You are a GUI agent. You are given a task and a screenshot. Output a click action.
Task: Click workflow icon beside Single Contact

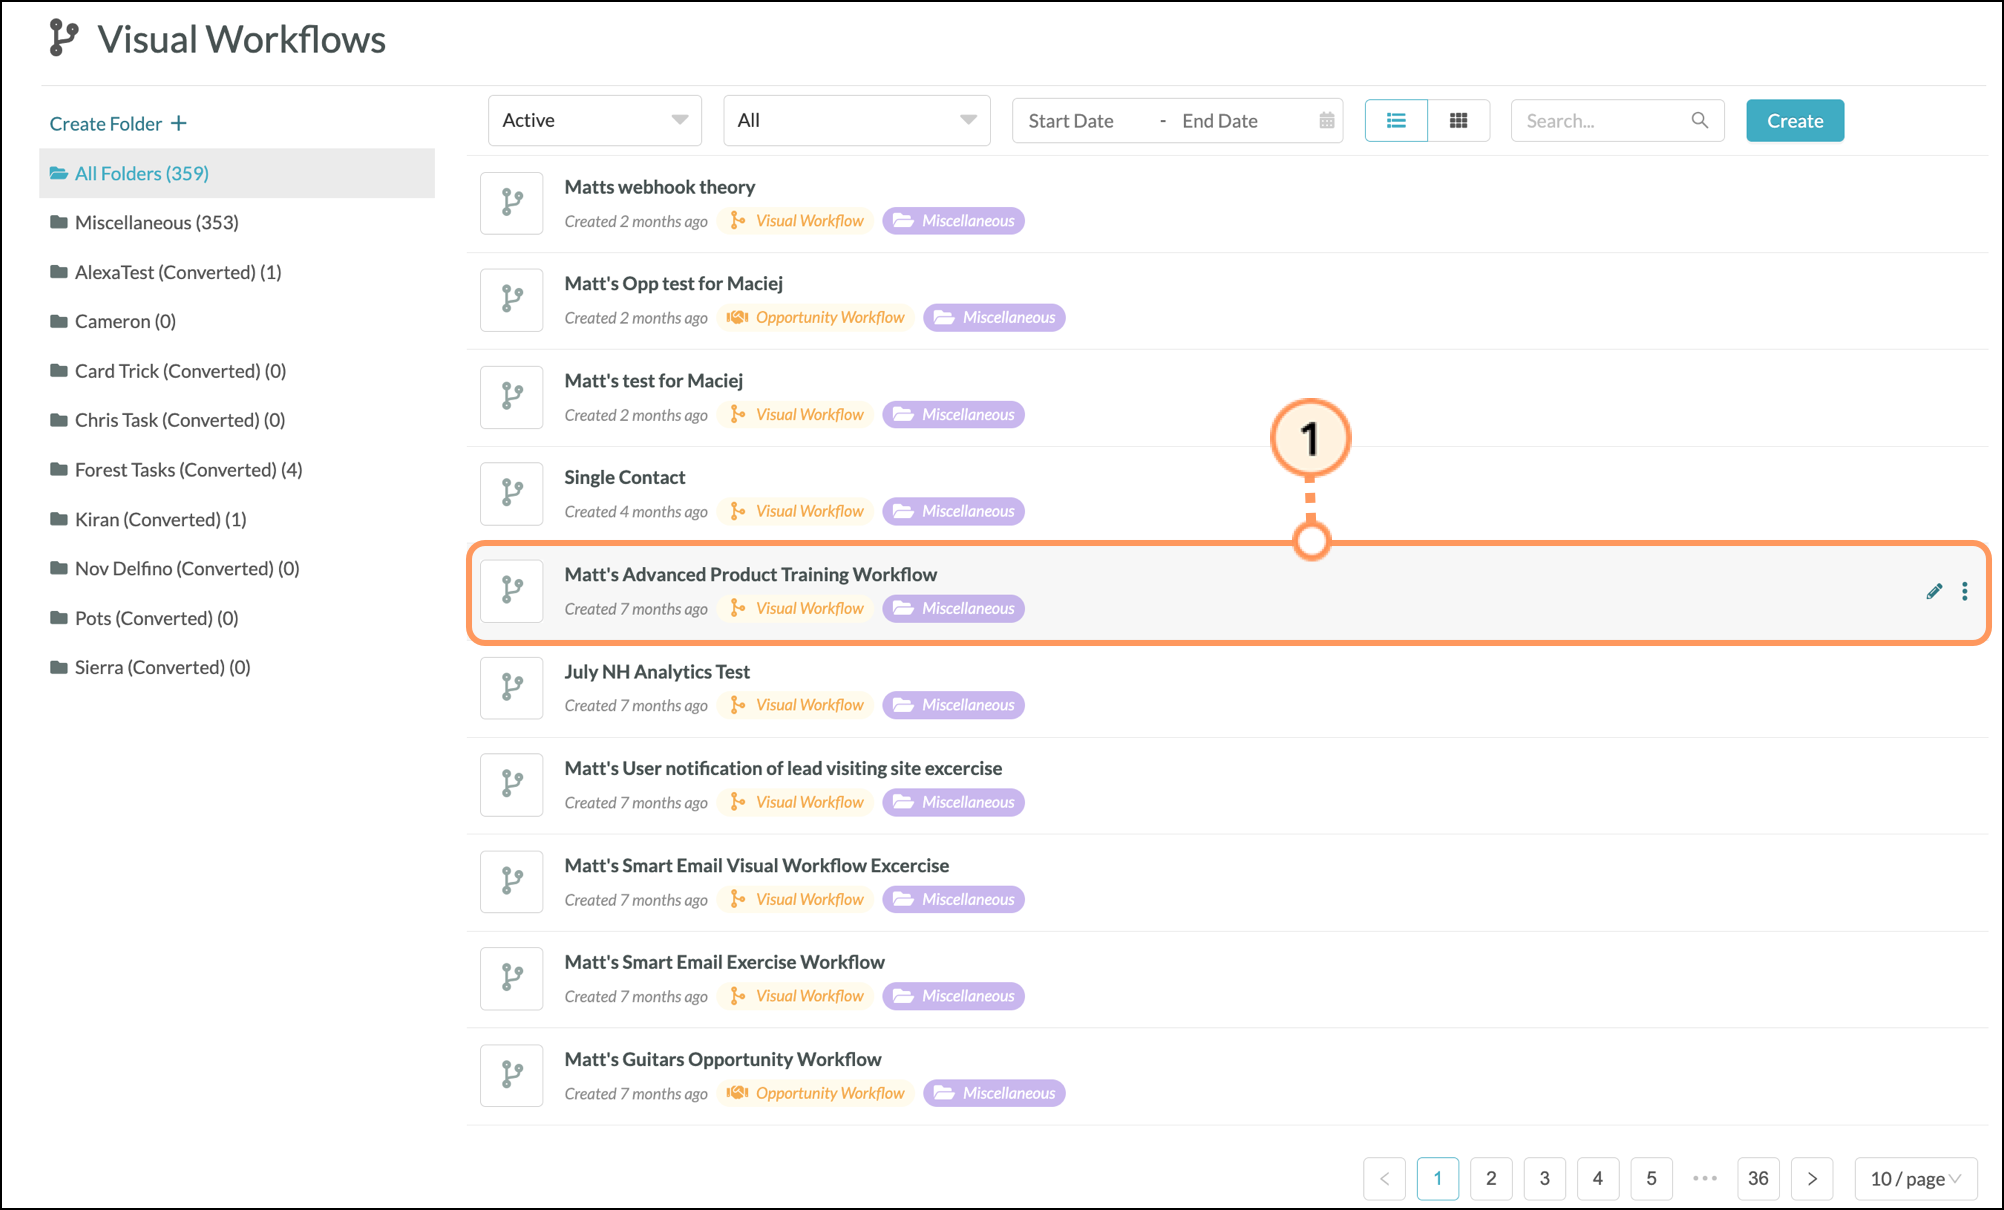point(512,493)
